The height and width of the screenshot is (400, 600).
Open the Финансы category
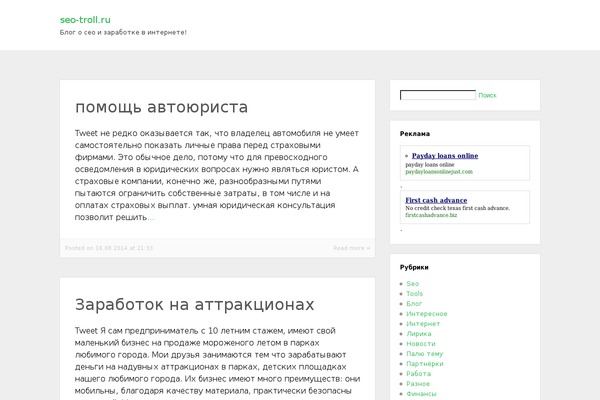421,393
